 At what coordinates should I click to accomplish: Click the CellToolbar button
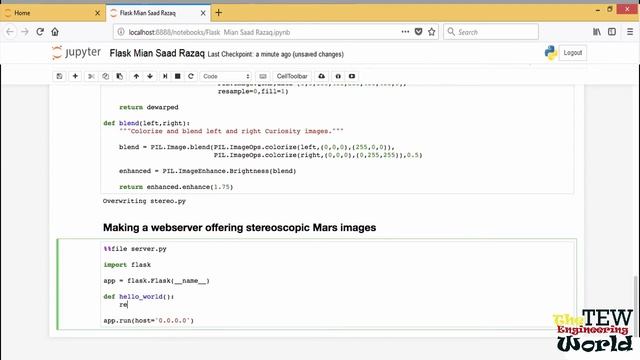coord(292,76)
